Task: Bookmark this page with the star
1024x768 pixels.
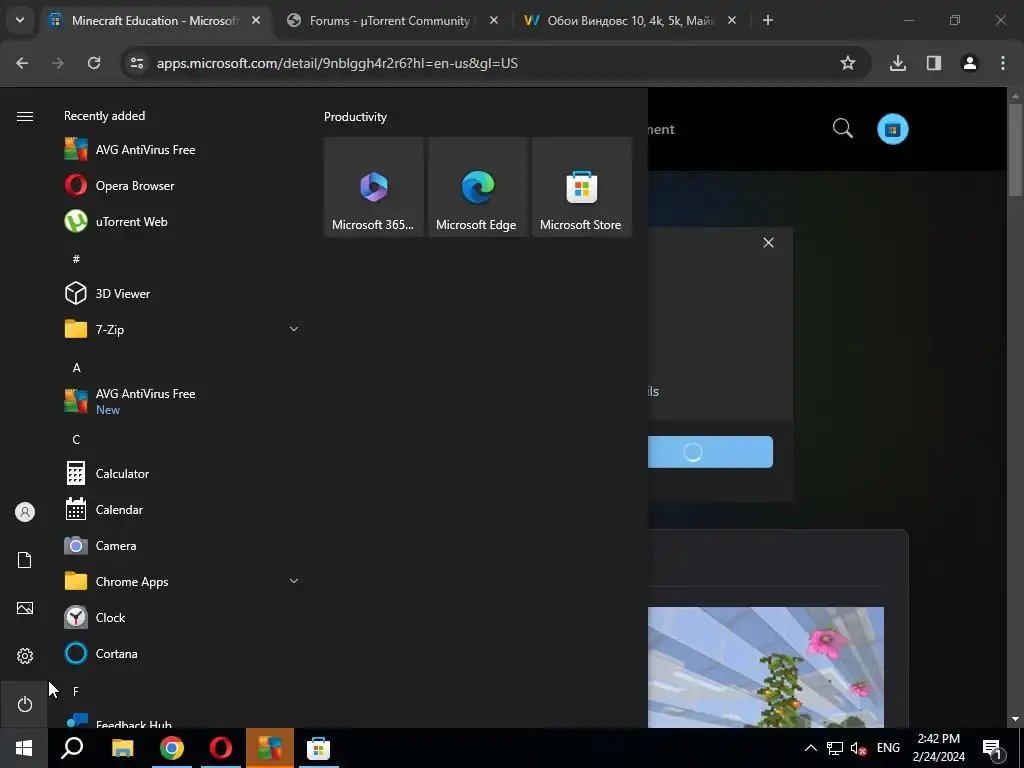Action: [848, 63]
